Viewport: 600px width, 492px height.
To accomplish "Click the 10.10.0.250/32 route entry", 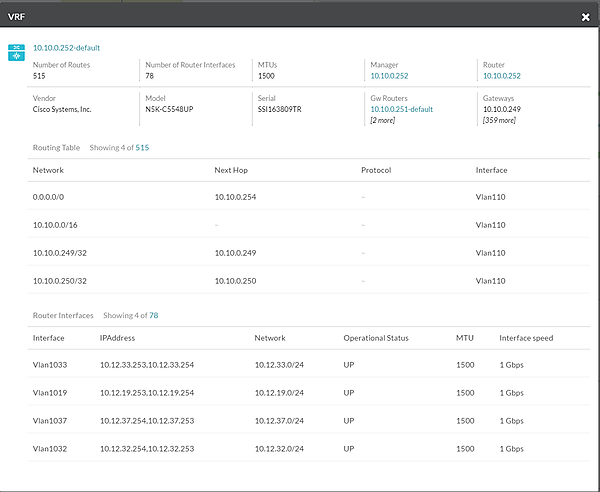I will click(x=60, y=281).
